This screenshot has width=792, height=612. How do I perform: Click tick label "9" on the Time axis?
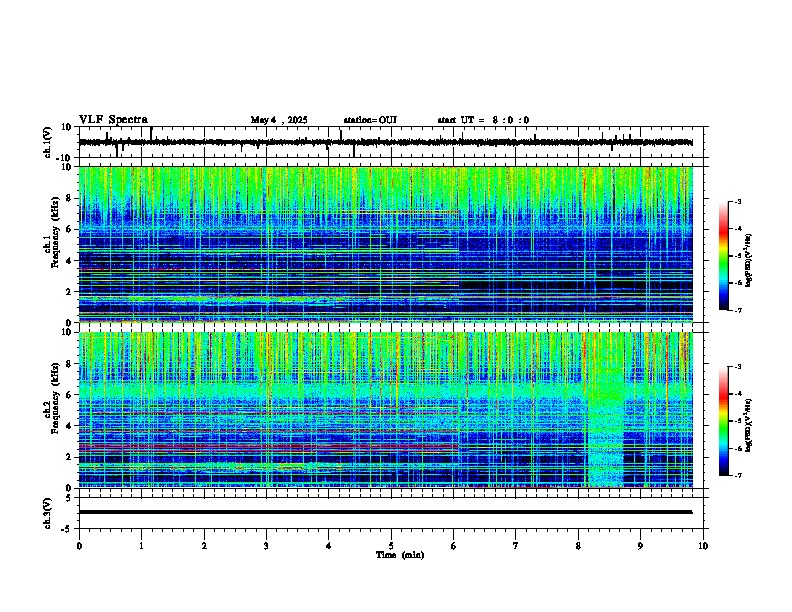click(x=640, y=546)
